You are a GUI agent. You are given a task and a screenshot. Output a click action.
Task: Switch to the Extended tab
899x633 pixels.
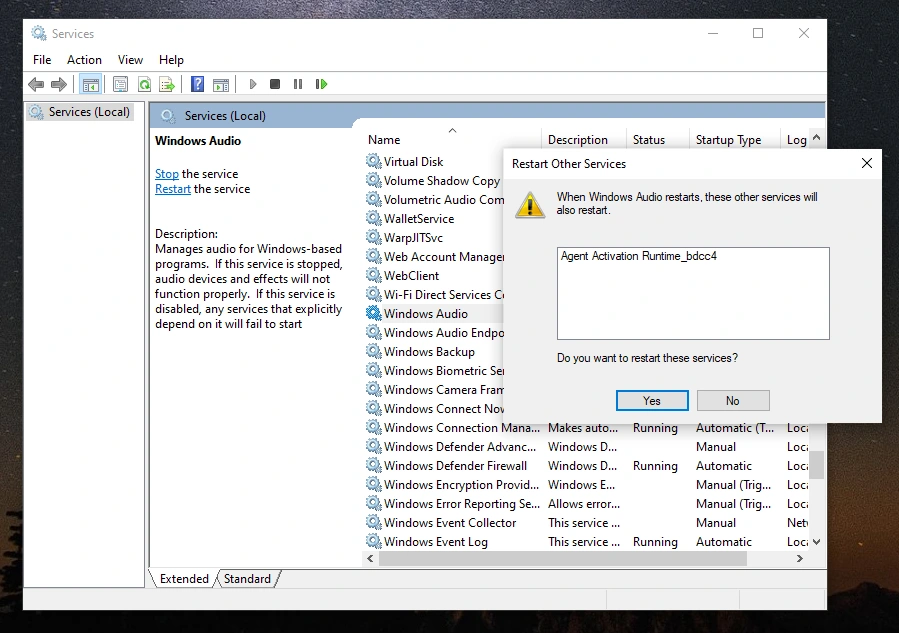click(x=184, y=579)
